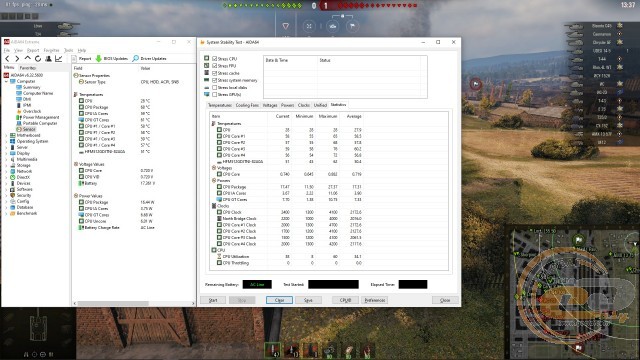Click Stress FPU chip icon
The height and width of the screenshot is (360, 640).
[x=207, y=65]
